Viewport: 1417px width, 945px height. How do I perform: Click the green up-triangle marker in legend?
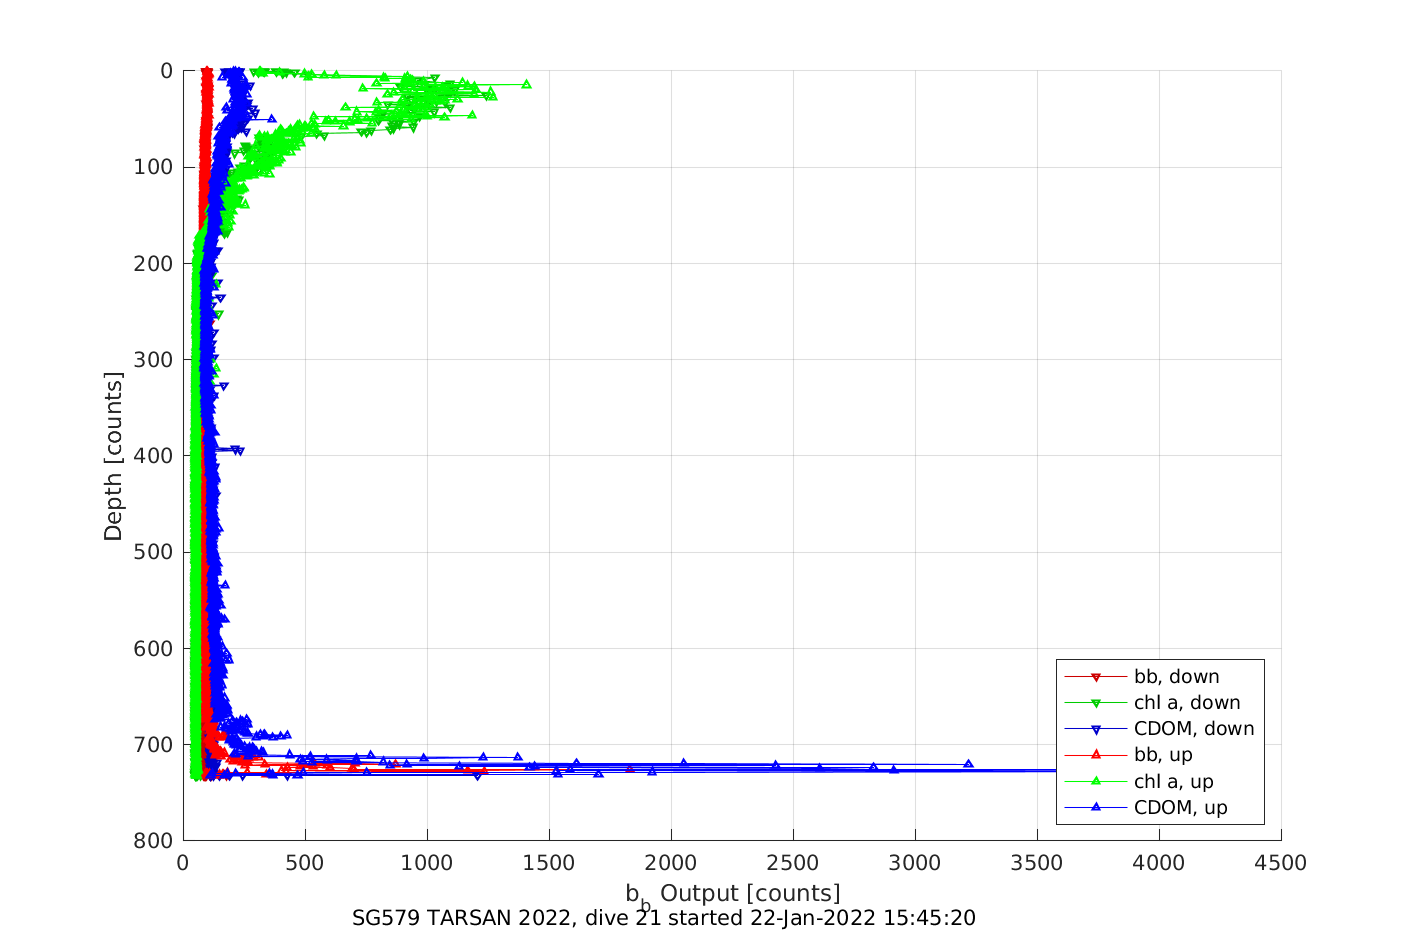[x=1095, y=781]
